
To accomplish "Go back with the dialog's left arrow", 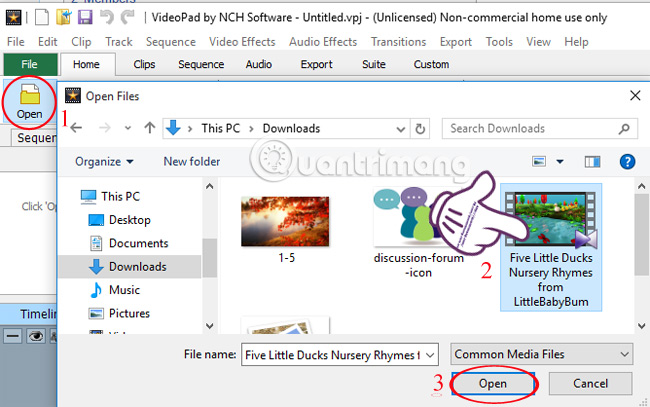I will pos(76,128).
